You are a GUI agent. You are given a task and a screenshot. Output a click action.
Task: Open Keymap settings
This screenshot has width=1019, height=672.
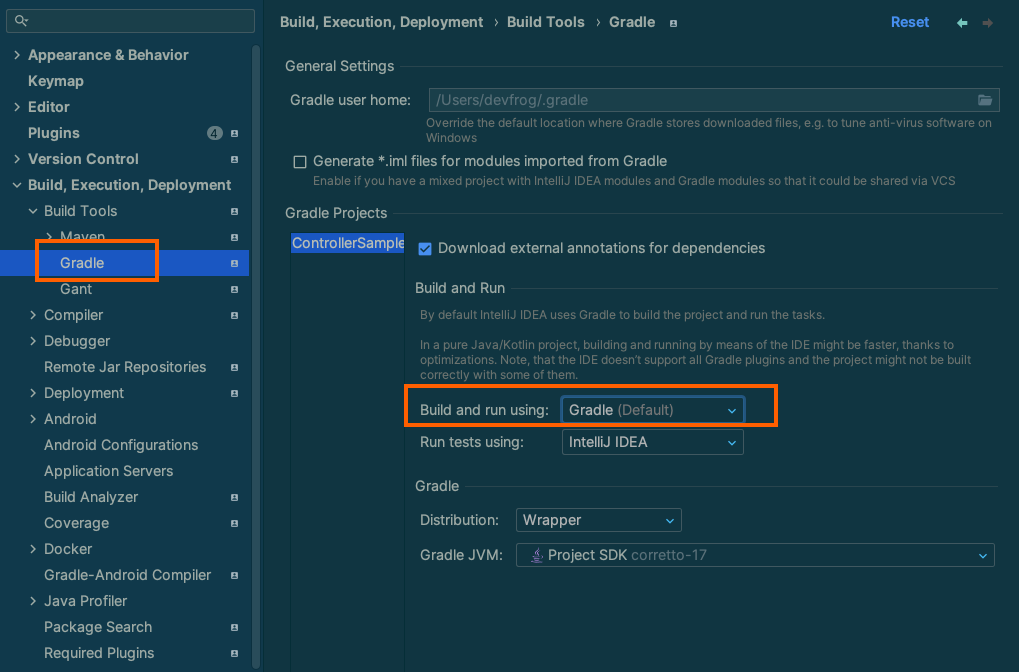point(56,81)
